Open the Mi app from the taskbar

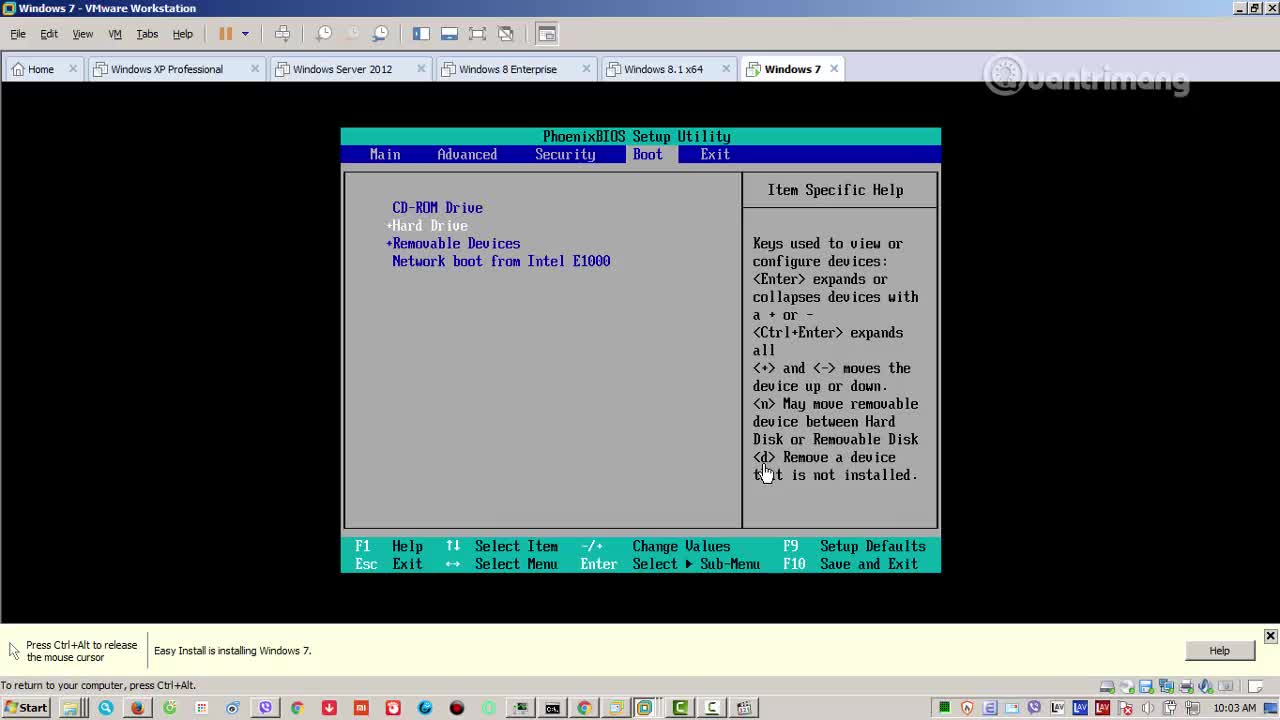tap(361, 708)
